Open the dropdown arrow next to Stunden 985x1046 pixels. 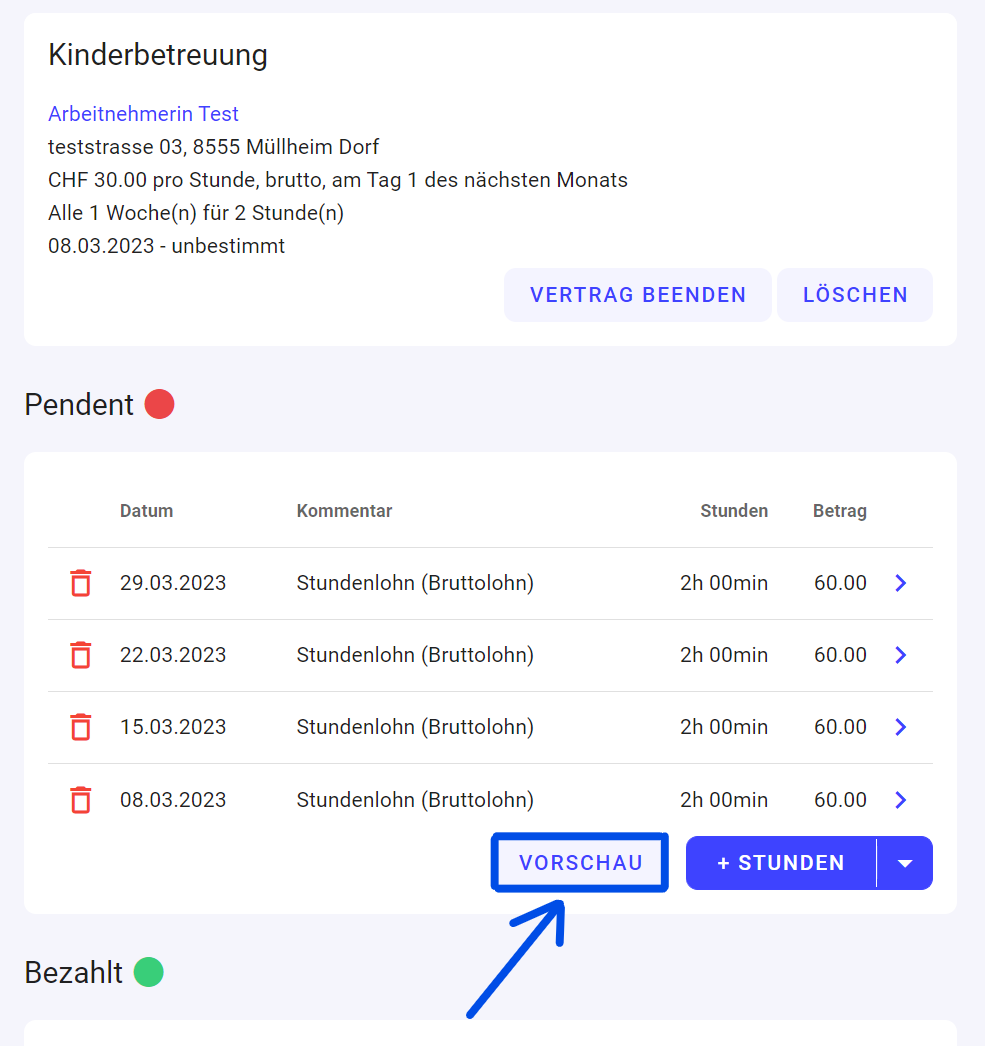point(905,863)
